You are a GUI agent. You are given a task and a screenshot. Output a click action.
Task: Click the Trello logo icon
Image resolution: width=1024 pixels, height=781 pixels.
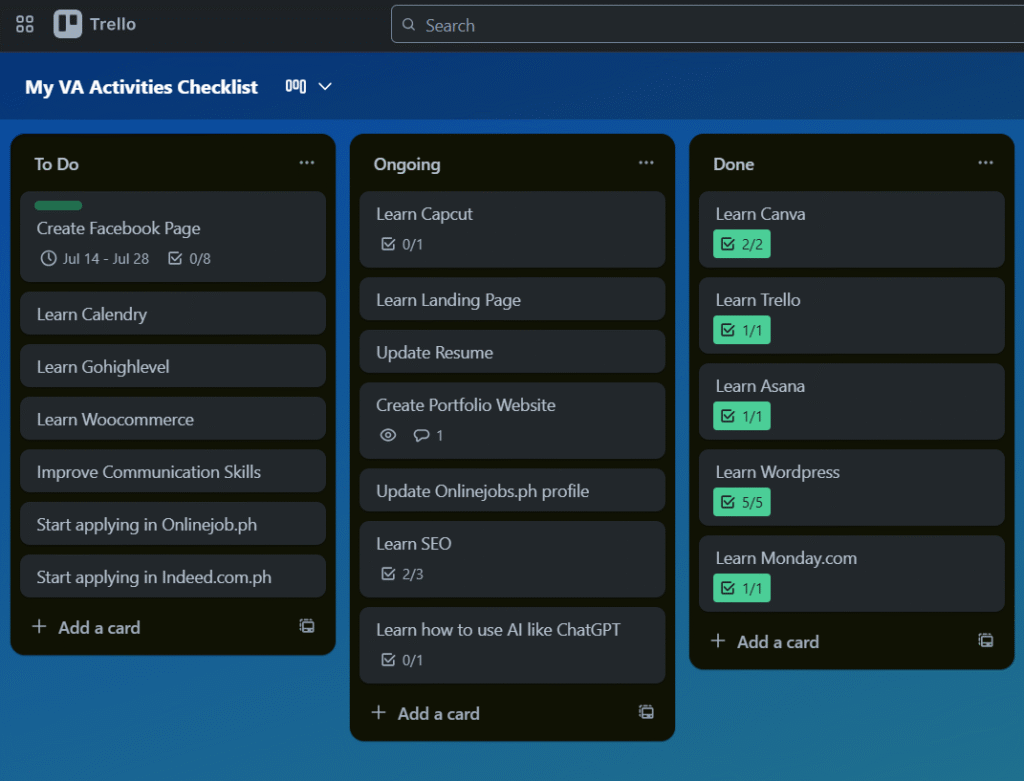67,24
